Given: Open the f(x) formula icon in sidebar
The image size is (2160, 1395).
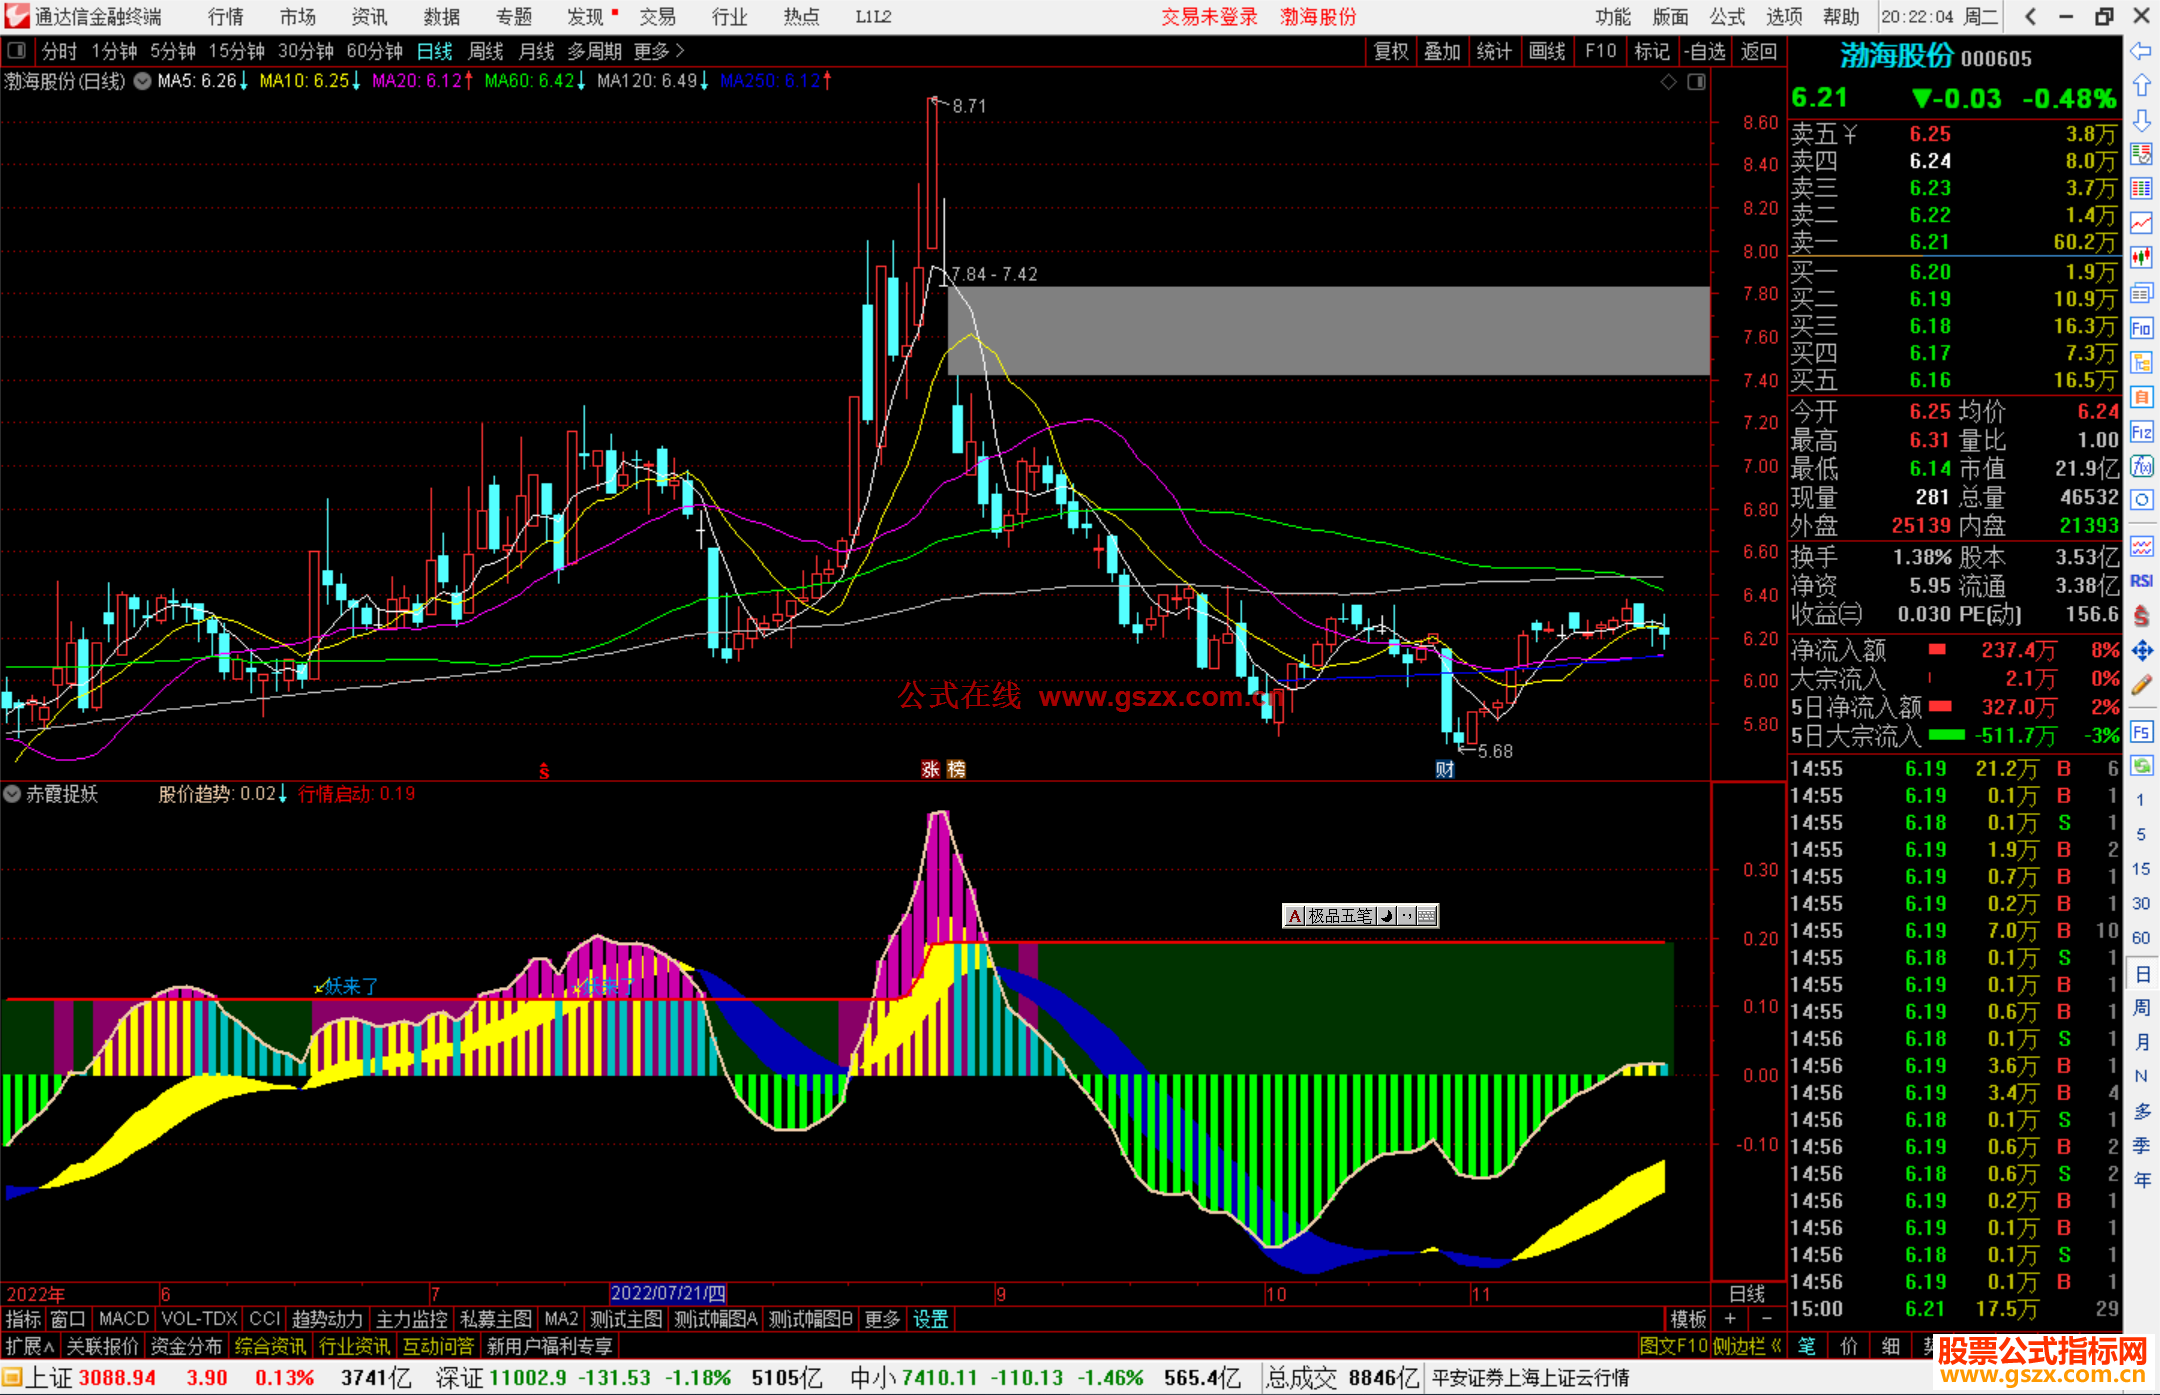Looking at the screenshot, I should click(x=2141, y=466).
